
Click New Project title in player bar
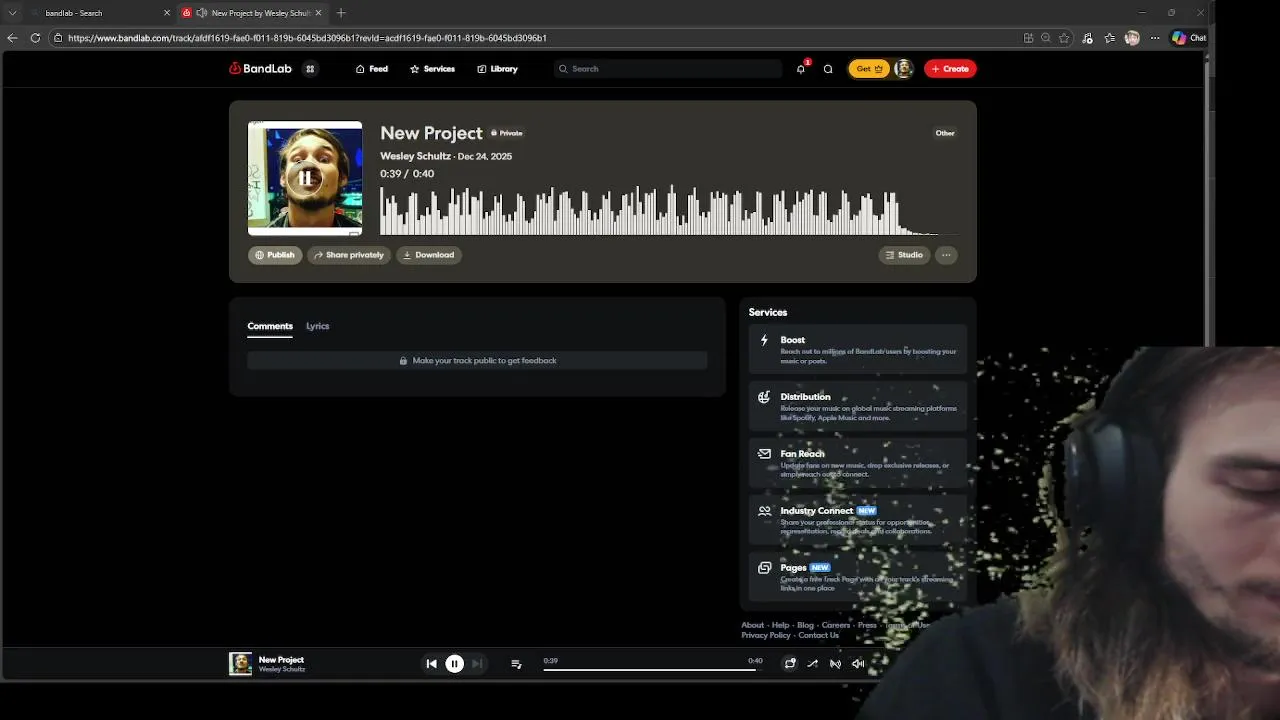point(281,660)
